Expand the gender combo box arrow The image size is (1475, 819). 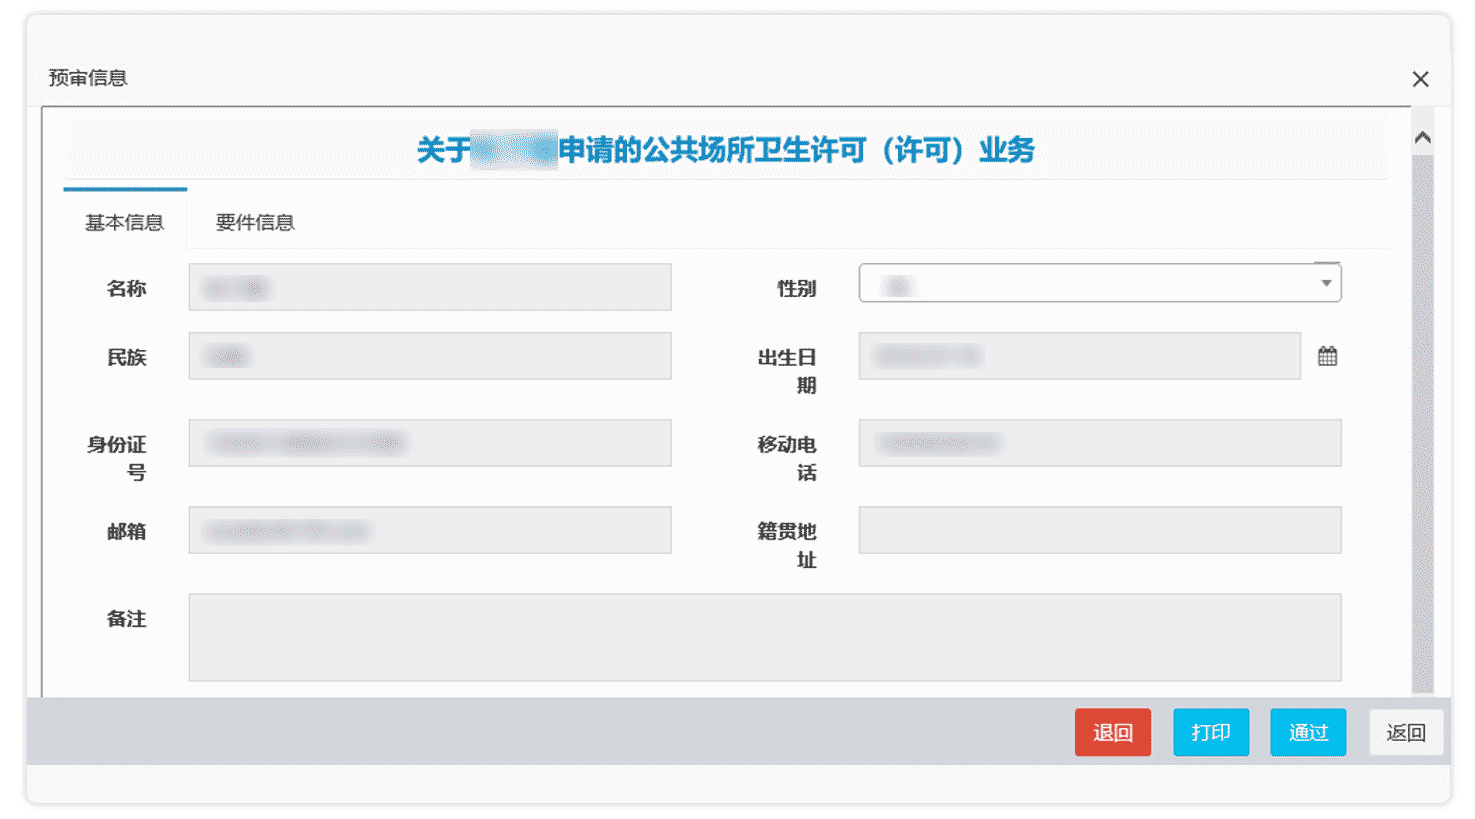(1327, 283)
